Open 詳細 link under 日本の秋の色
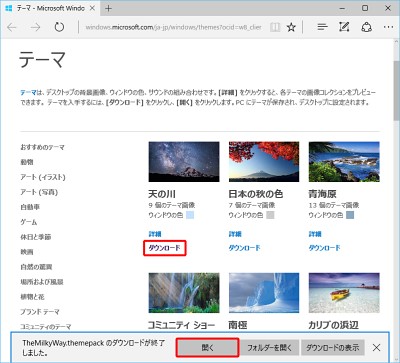 pos(235,234)
